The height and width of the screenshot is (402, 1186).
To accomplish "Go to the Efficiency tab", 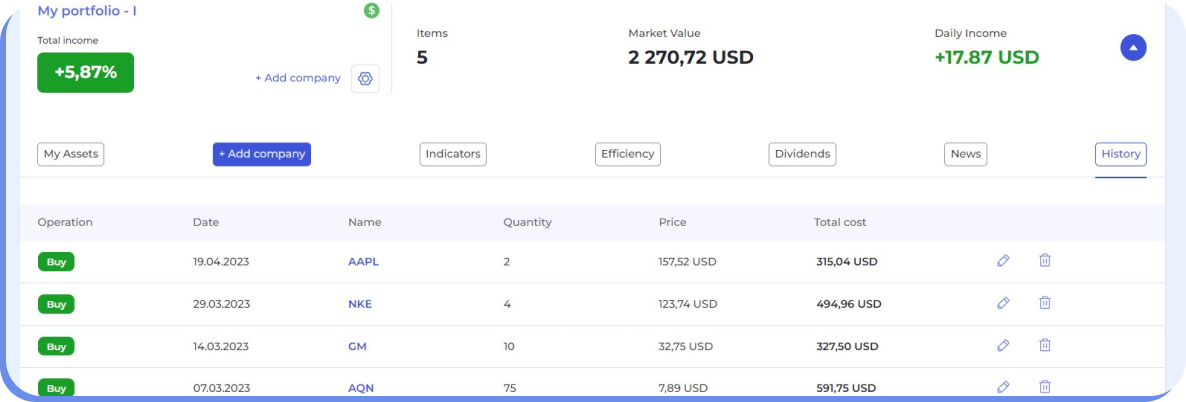I will click(627, 154).
